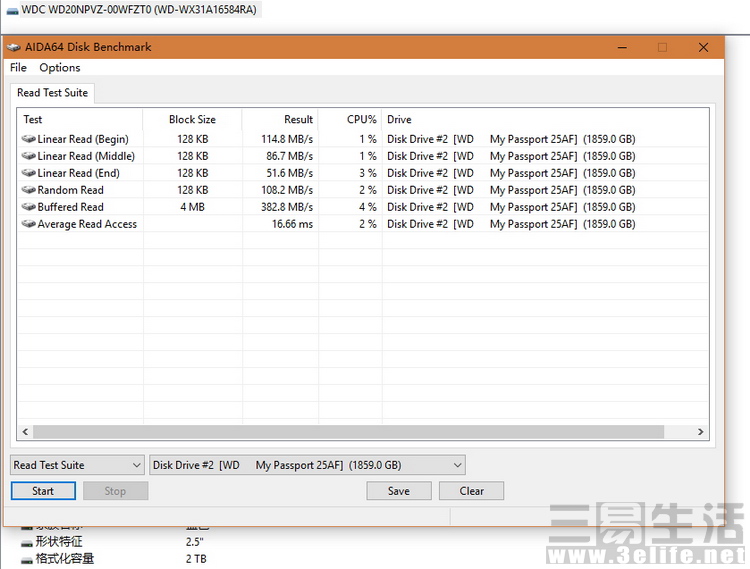
Task: Select the Average Read Access row
Action: point(363,224)
